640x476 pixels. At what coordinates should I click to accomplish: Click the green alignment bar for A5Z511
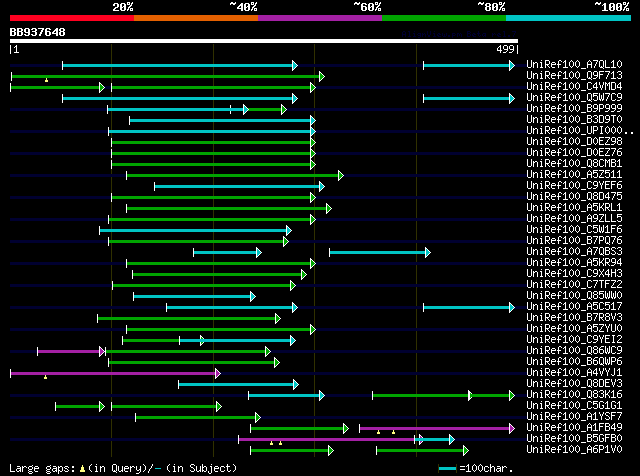coord(235,176)
